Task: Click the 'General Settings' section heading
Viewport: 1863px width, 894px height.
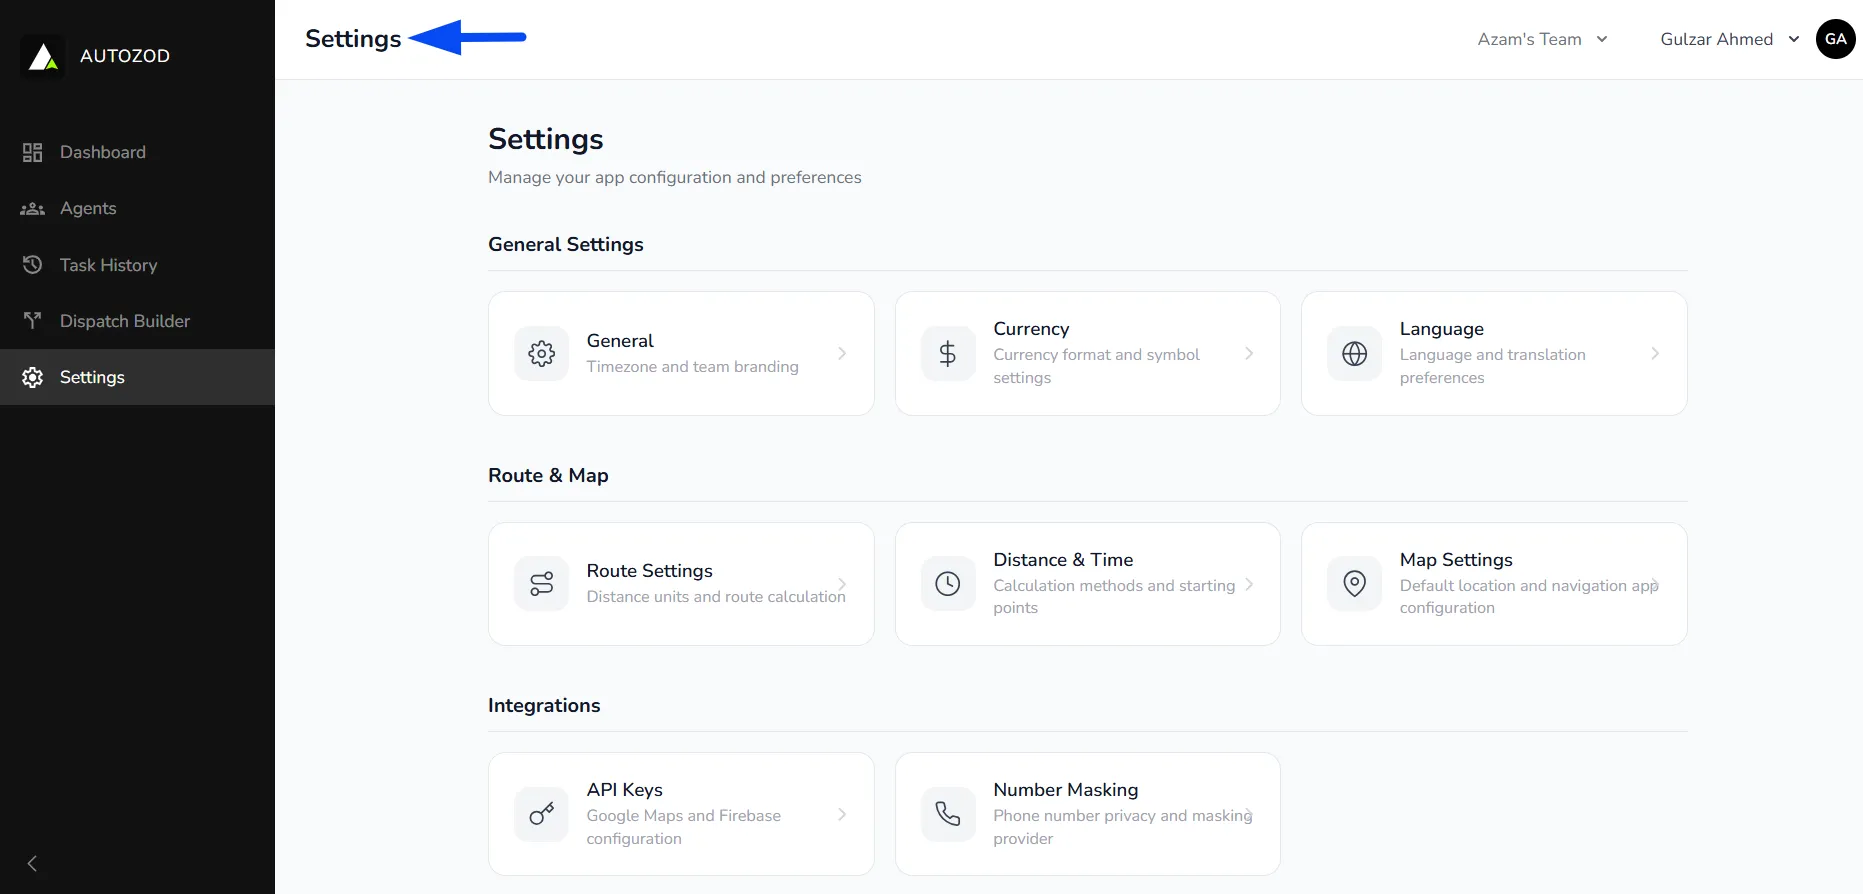Action: (566, 244)
